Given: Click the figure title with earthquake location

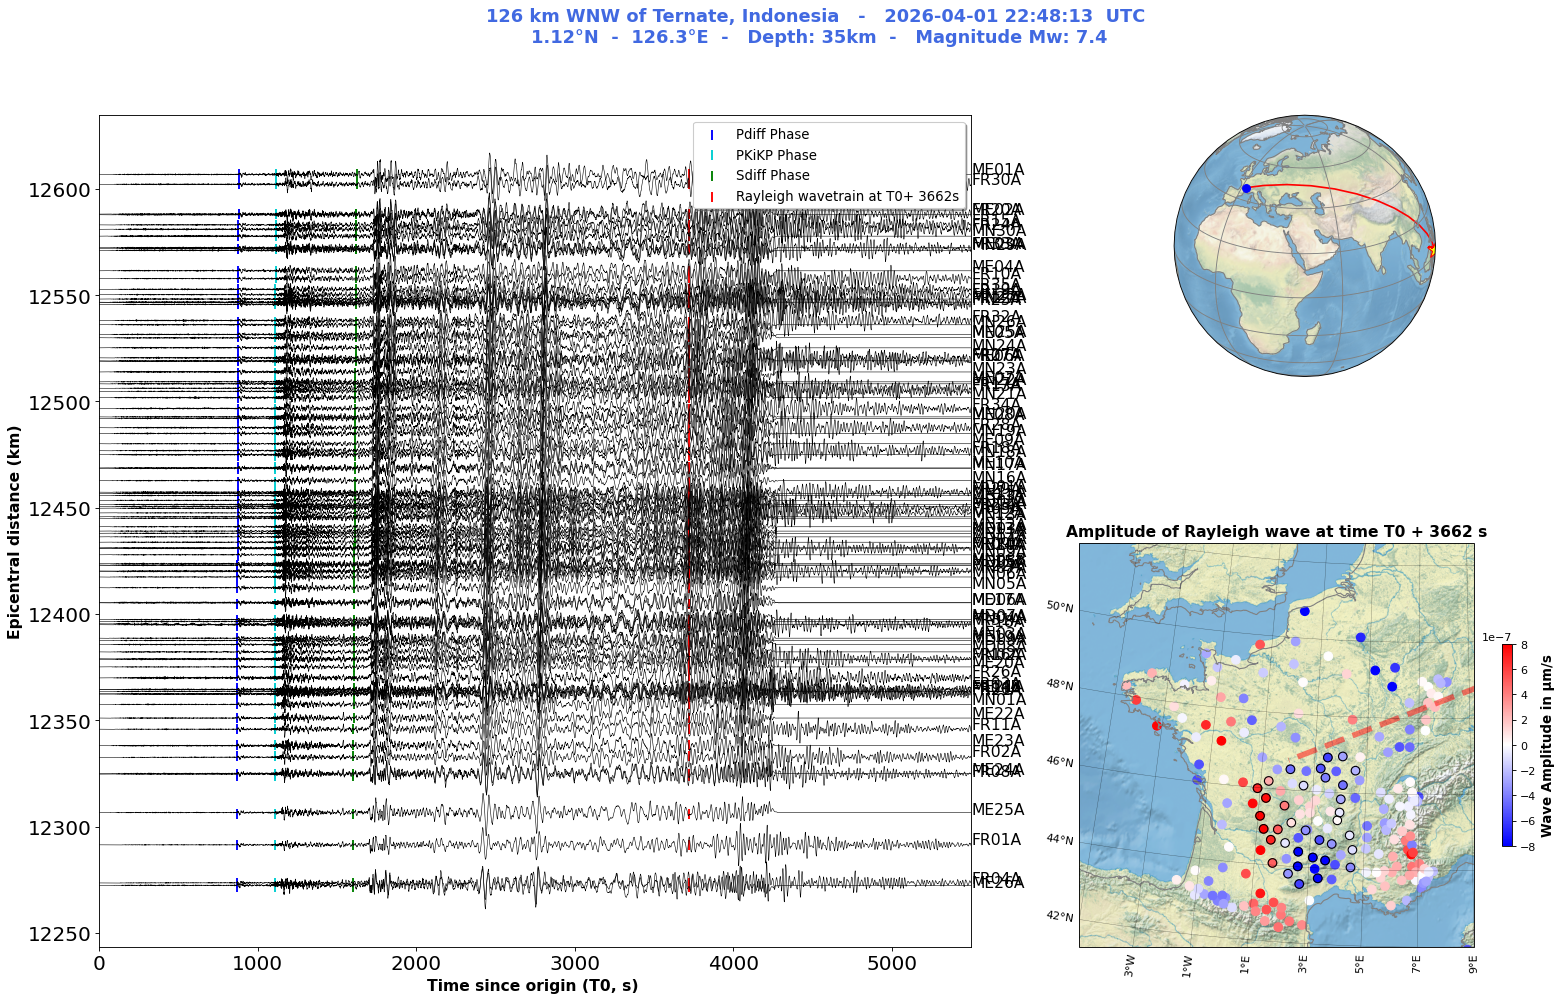Looking at the screenshot, I should tap(816, 27).
